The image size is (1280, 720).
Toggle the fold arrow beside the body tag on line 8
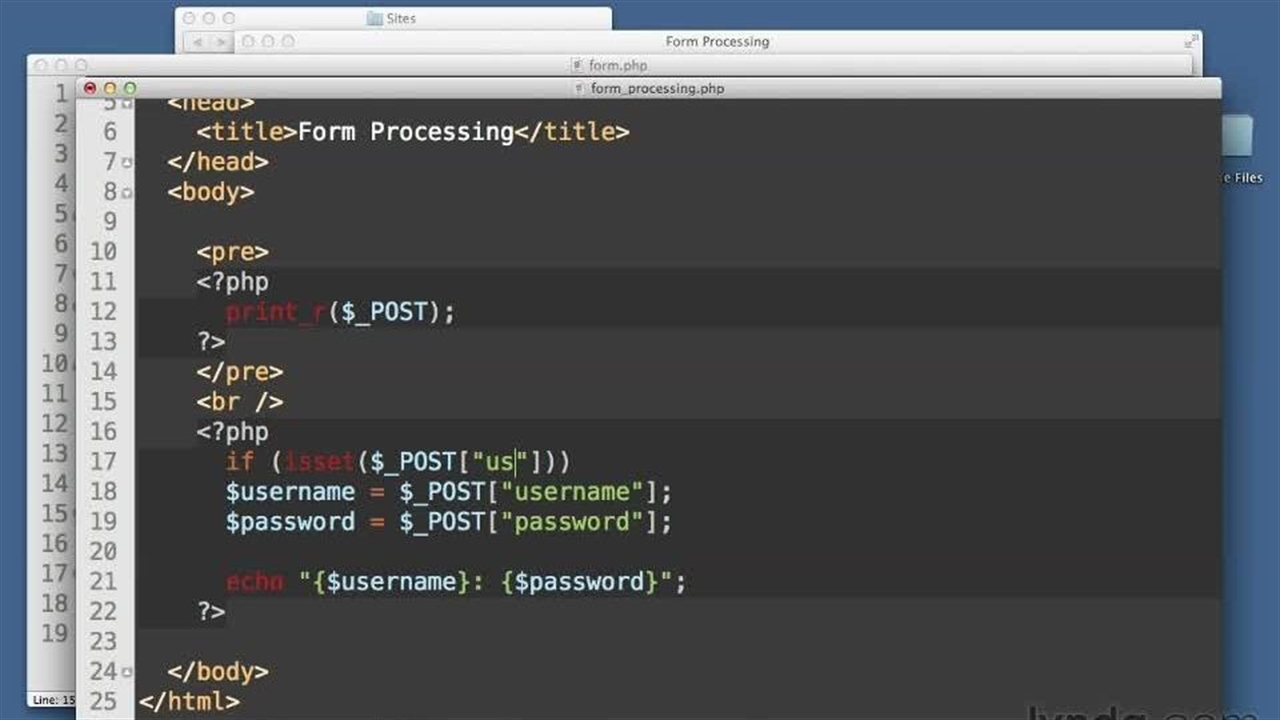126,192
